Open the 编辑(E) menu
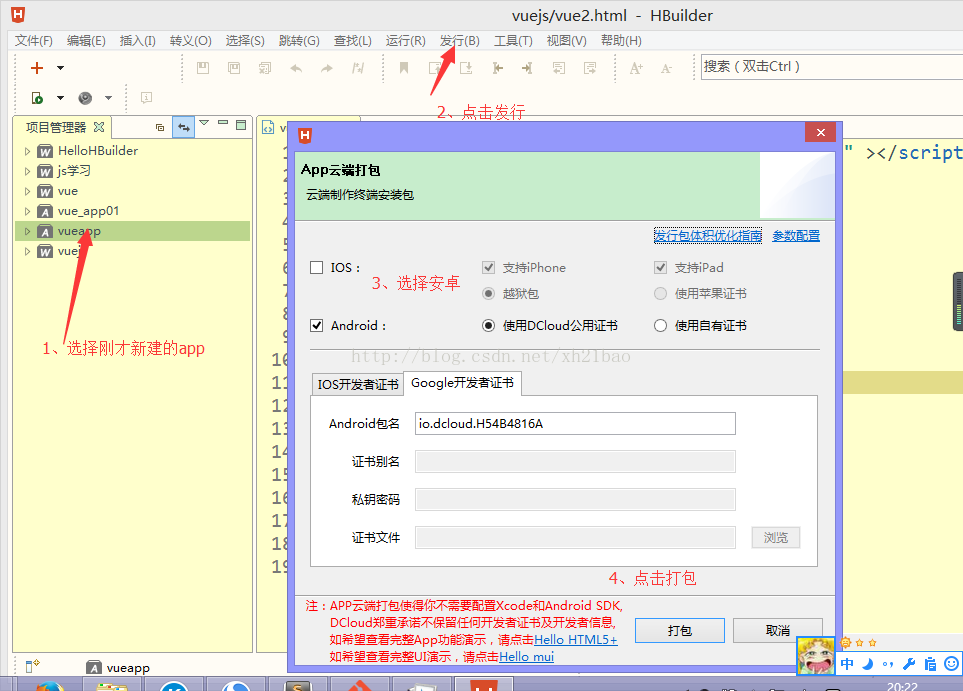The width and height of the screenshot is (963, 691). [x=86, y=41]
